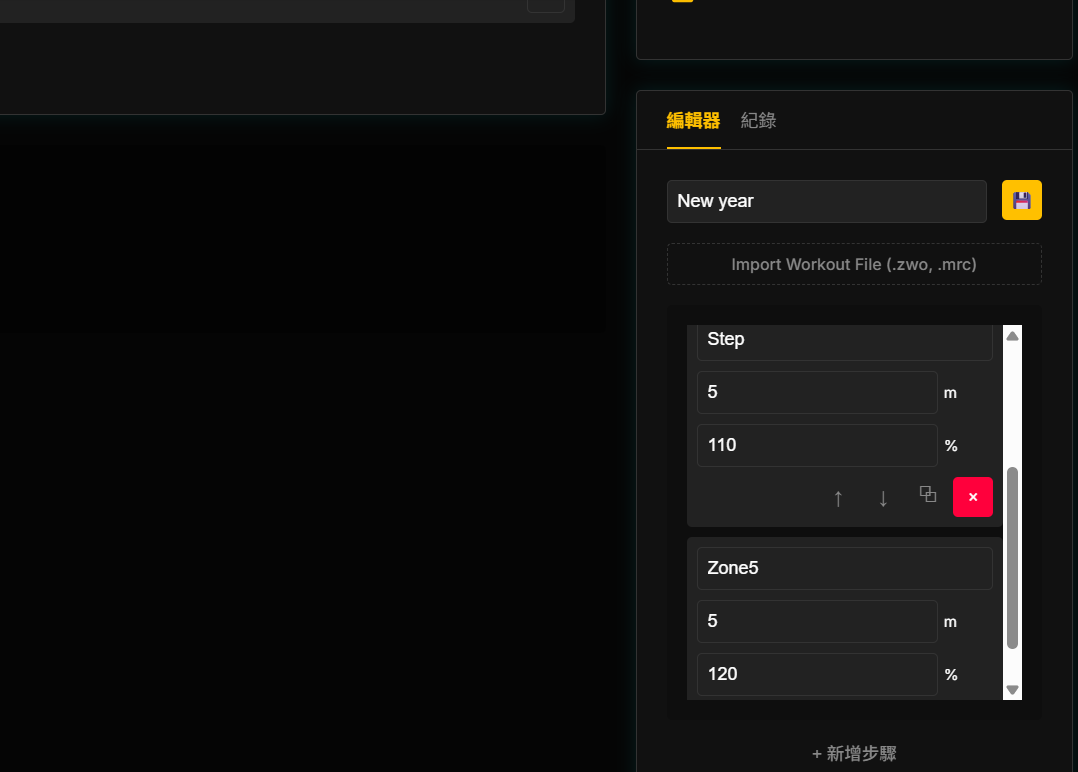
Task: Focus the workout name field 'New year'
Action: pyautogui.click(x=826, y=201)
